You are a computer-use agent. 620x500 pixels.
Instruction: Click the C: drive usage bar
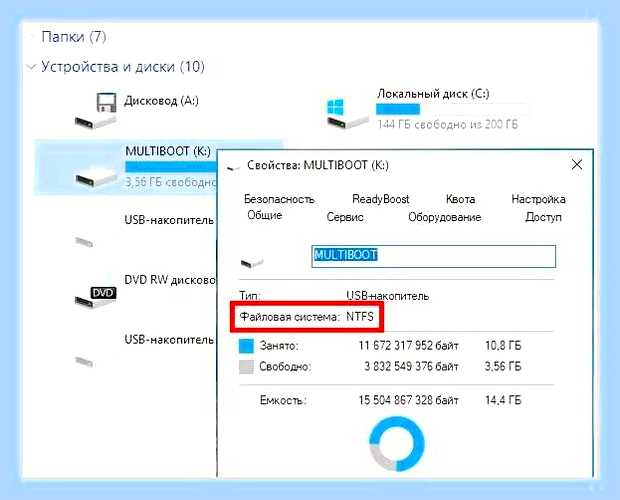[452, 109]
